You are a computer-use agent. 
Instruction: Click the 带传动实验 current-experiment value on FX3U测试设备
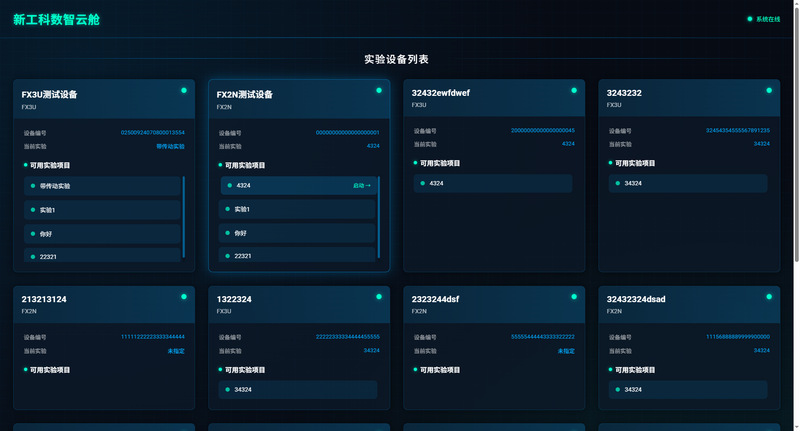click(170, 146)
